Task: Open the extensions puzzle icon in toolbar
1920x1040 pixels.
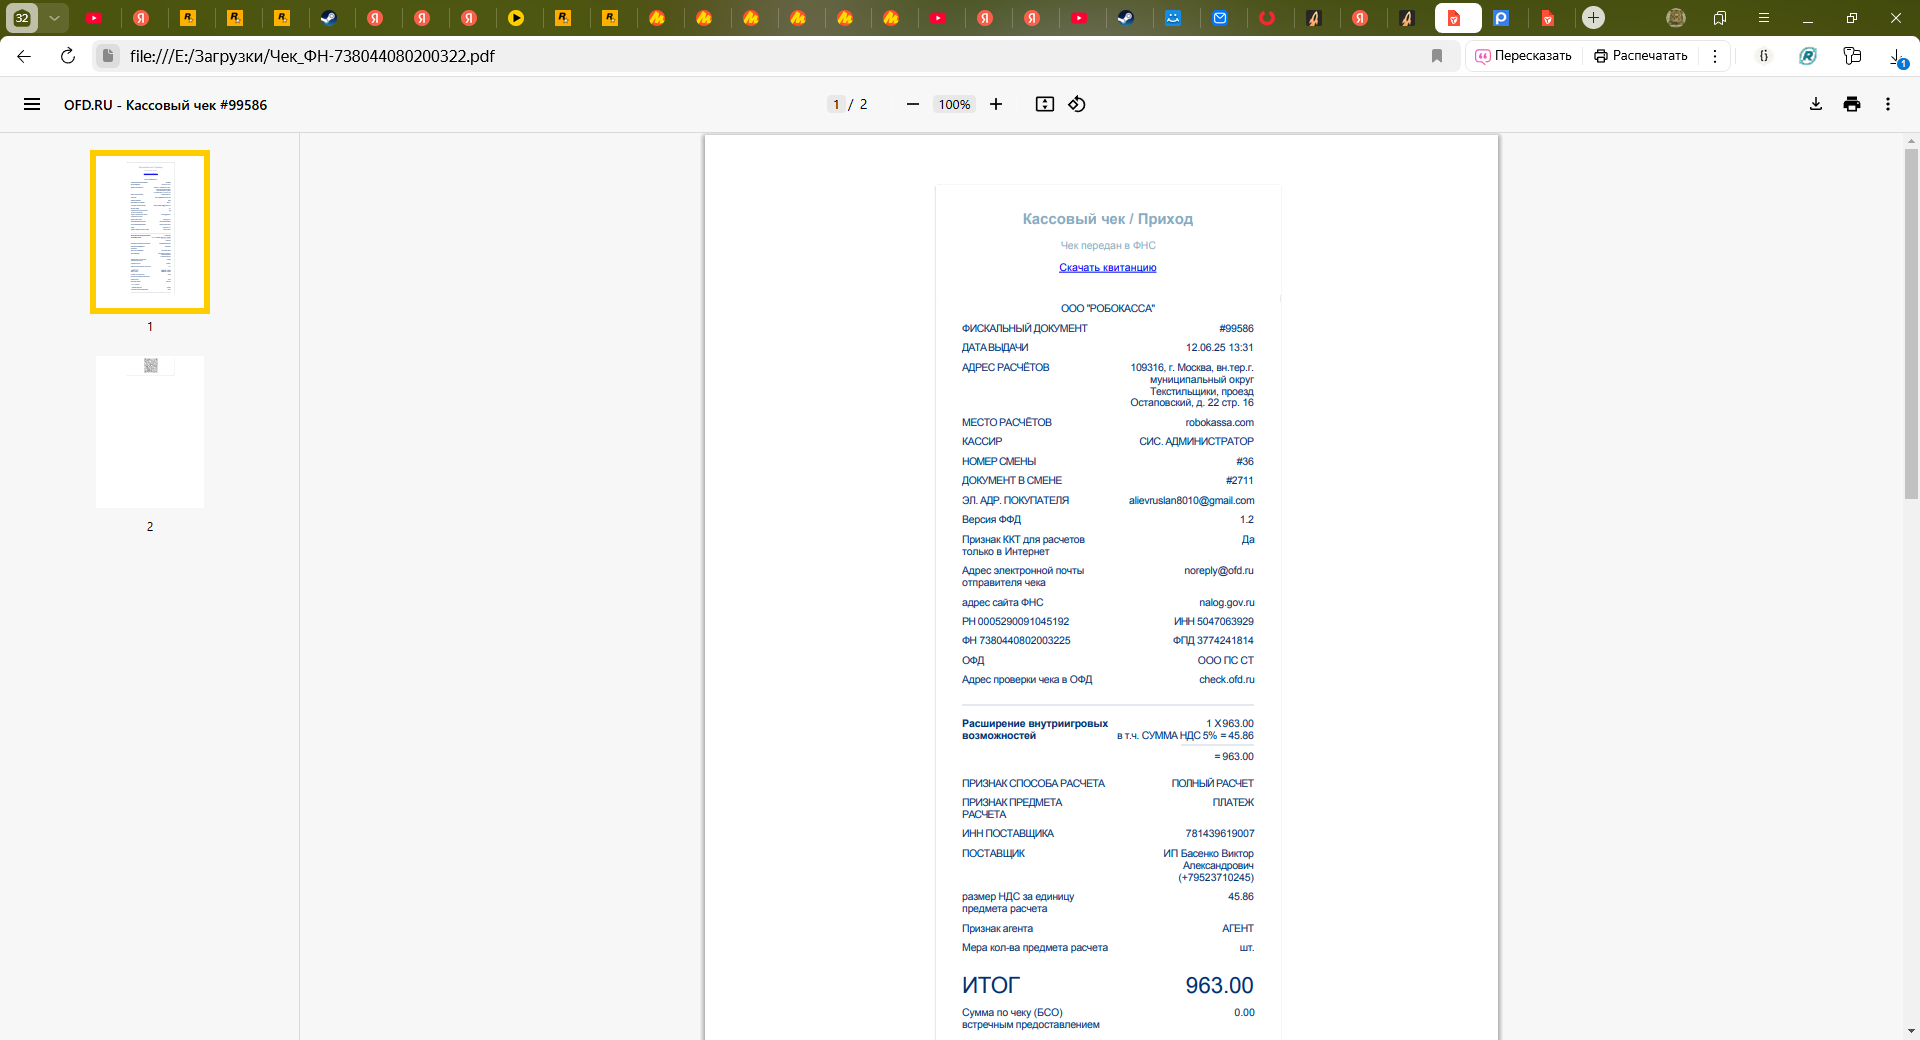Action: 1852,56
